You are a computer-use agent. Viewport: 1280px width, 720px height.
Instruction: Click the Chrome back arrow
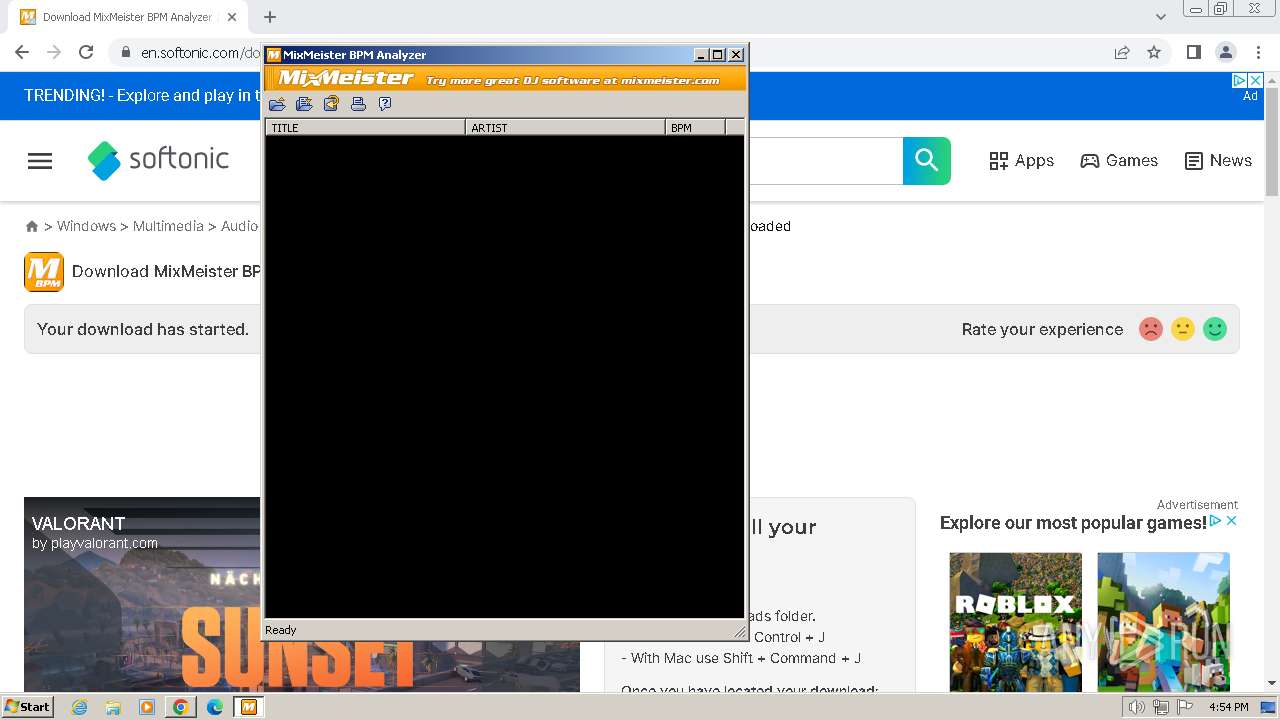point(22,52)
